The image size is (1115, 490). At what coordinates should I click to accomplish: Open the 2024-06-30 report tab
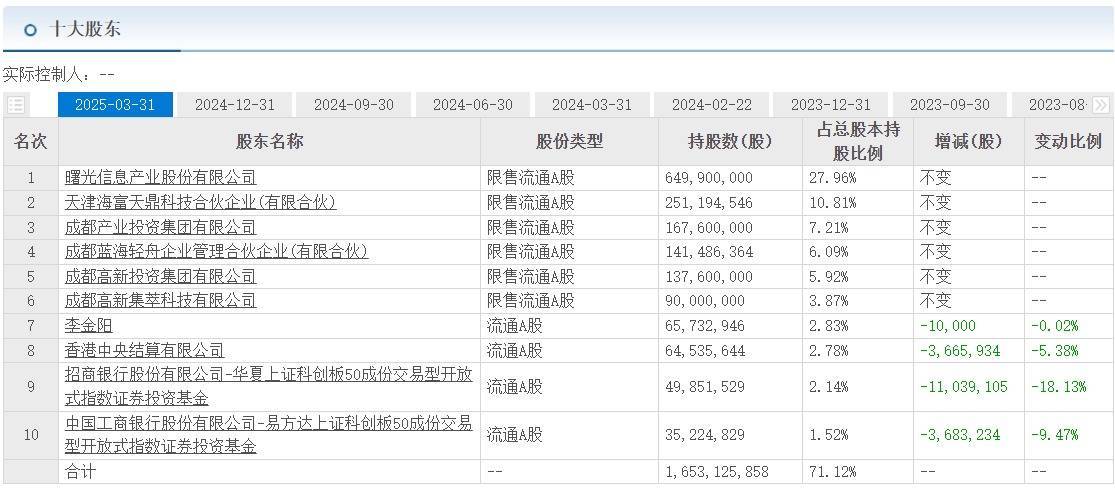coord(473,105)
